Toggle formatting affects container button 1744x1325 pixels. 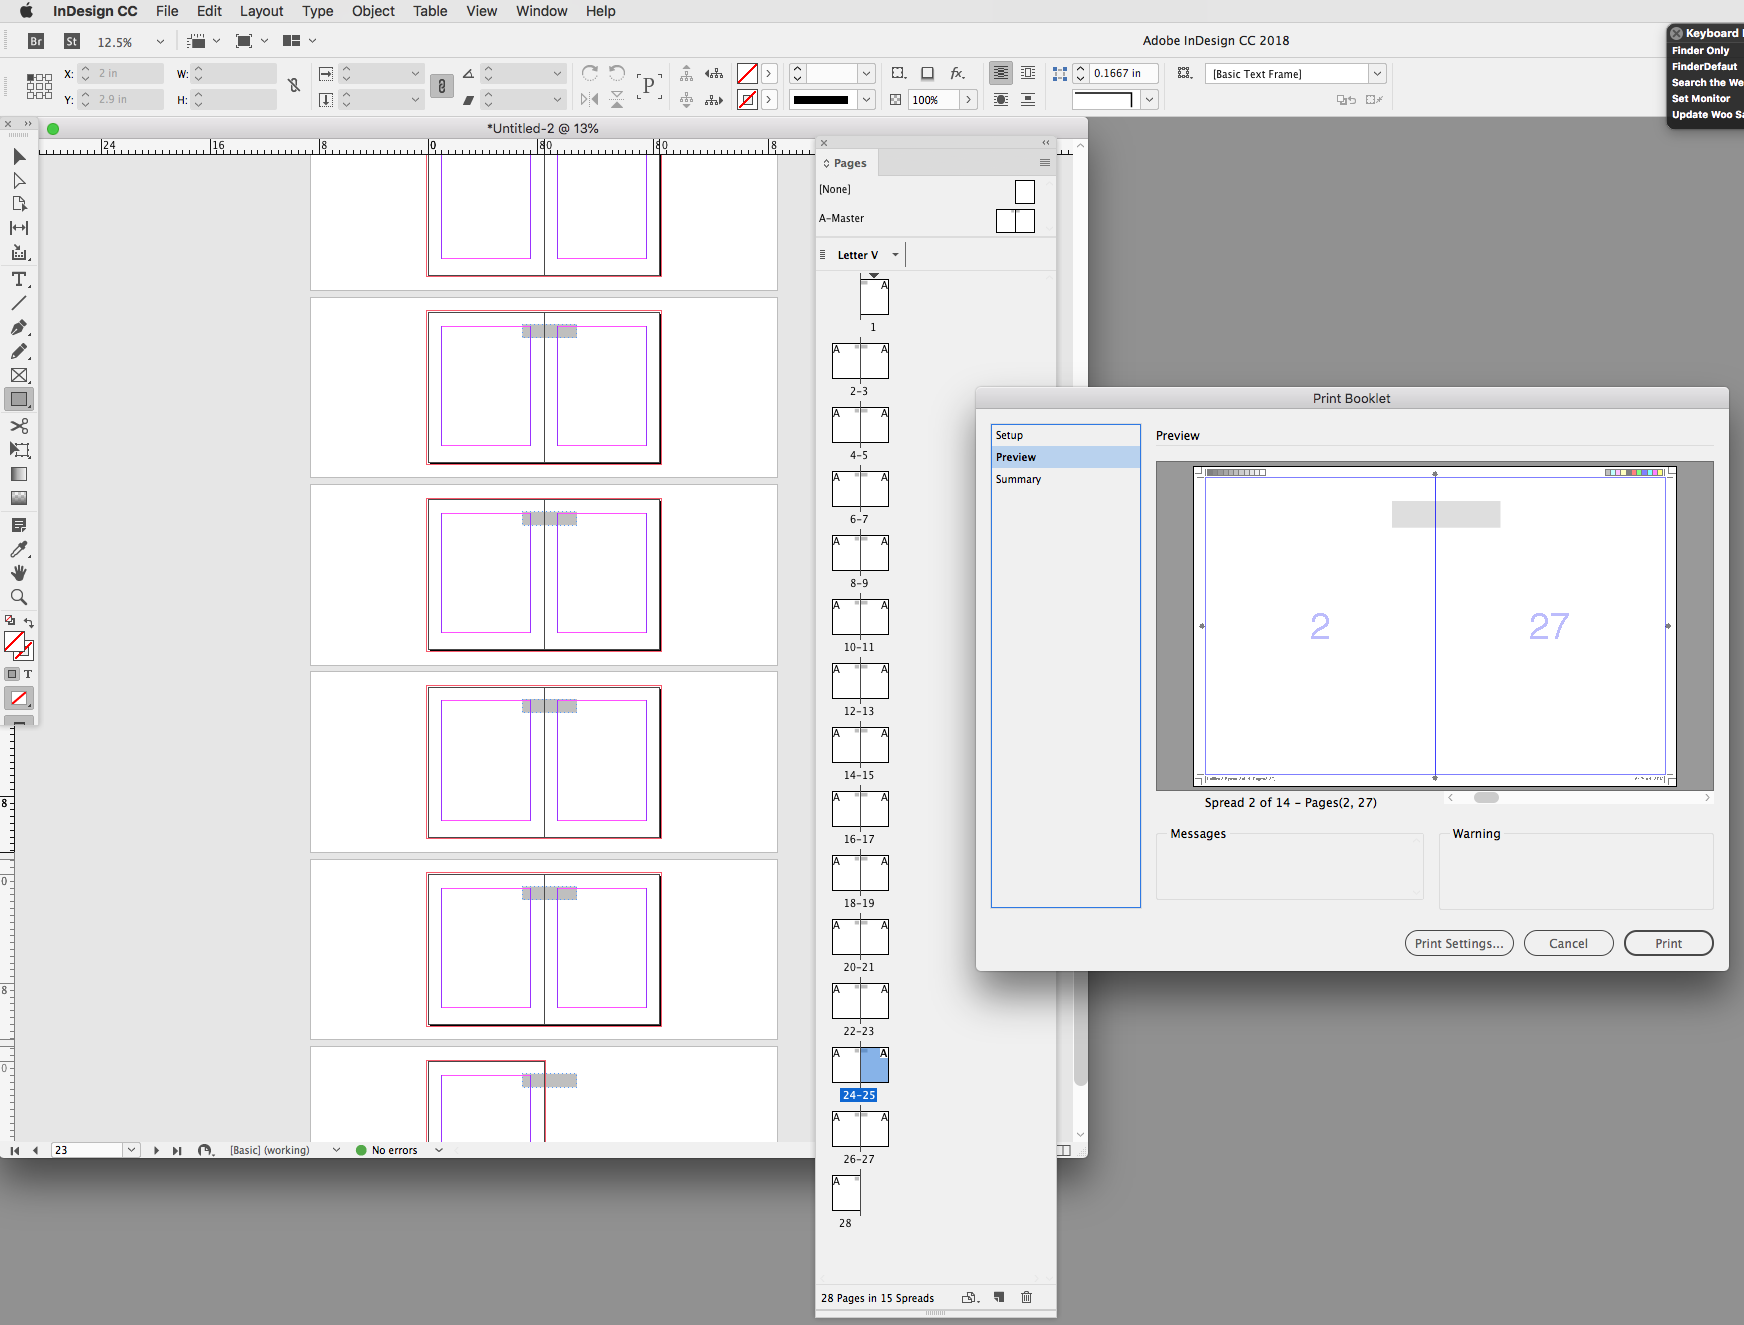12,674
